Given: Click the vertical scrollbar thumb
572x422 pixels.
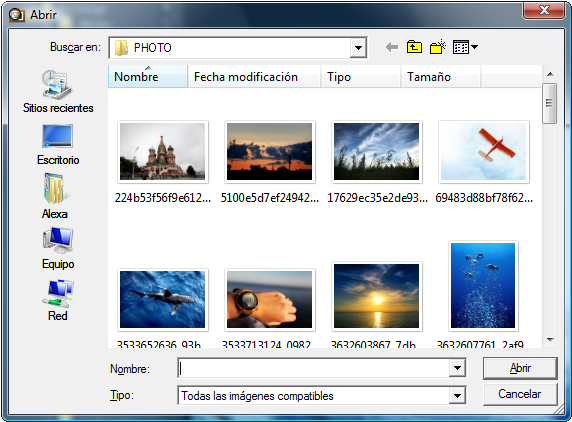Looking at the screenshot, I should [x=549, y=103].
